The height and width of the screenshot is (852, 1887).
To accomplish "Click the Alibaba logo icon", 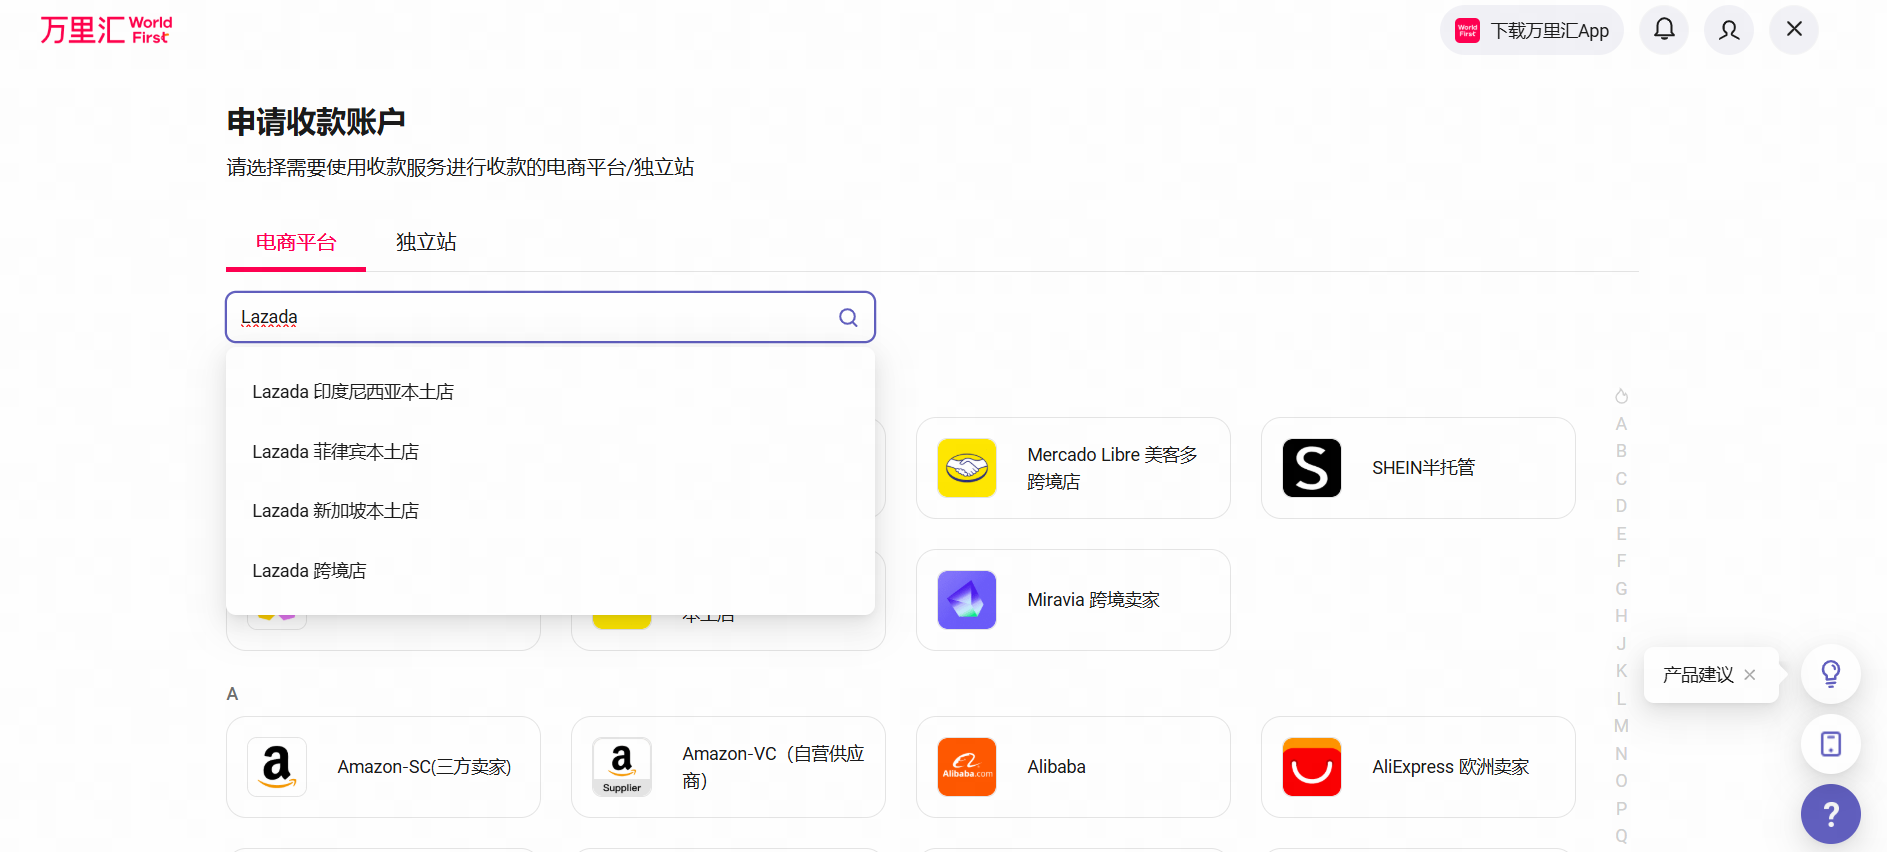I will (967, 767).
